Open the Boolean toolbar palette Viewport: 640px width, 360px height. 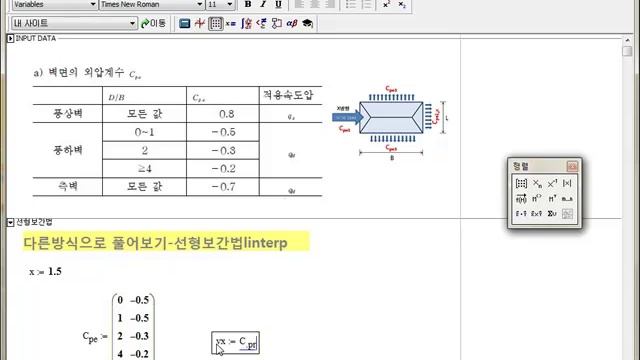(262, 24)
